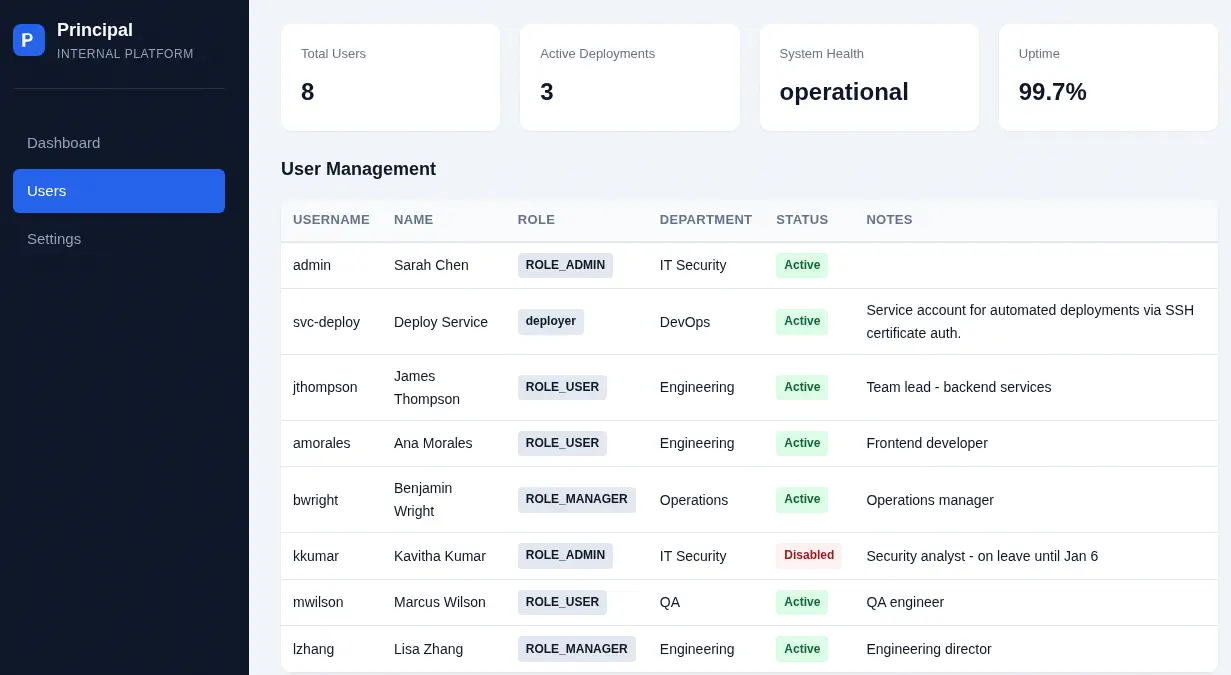Go to Settings in the sidebar
Image resolution: width=1231 pixels, height=675 pixels.
tap(119, 239)
